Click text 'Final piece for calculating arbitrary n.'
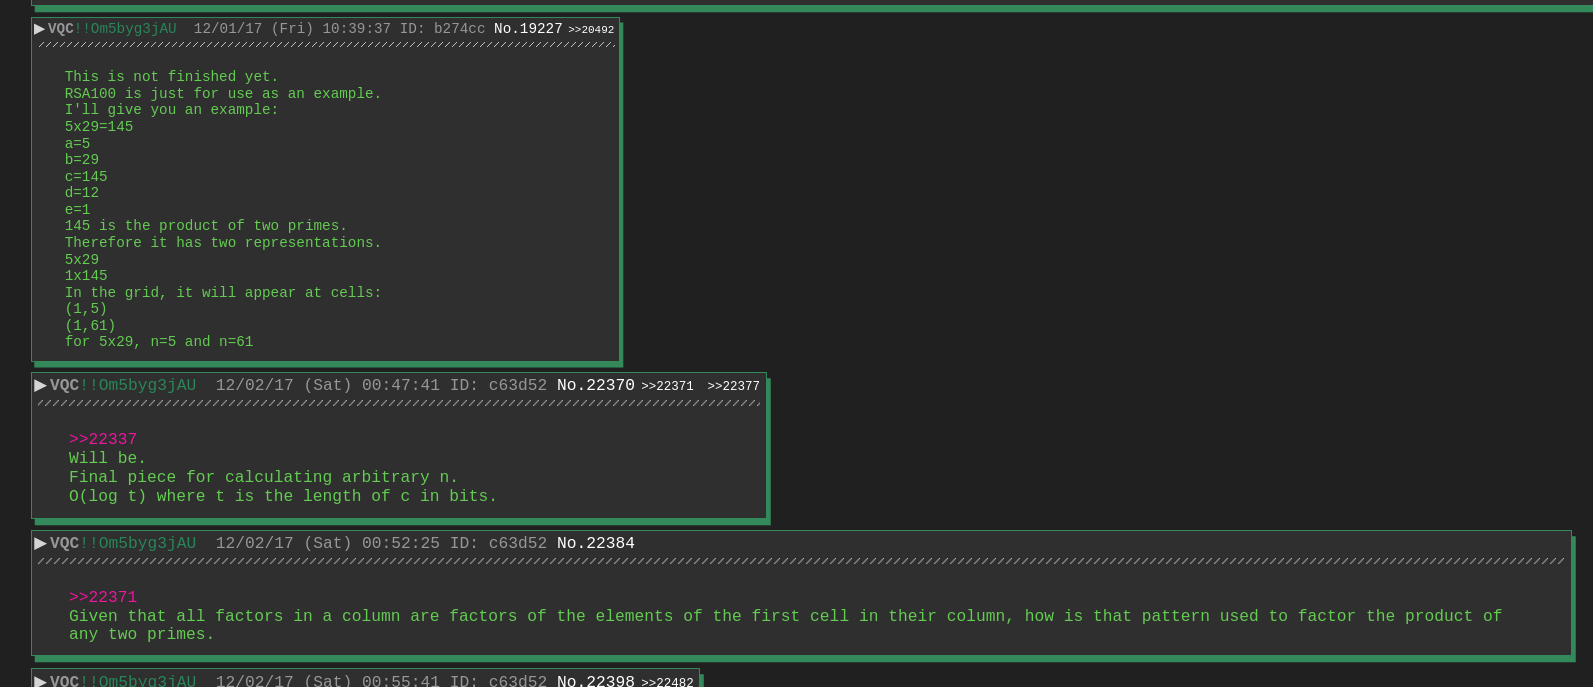 click(264, 478)
